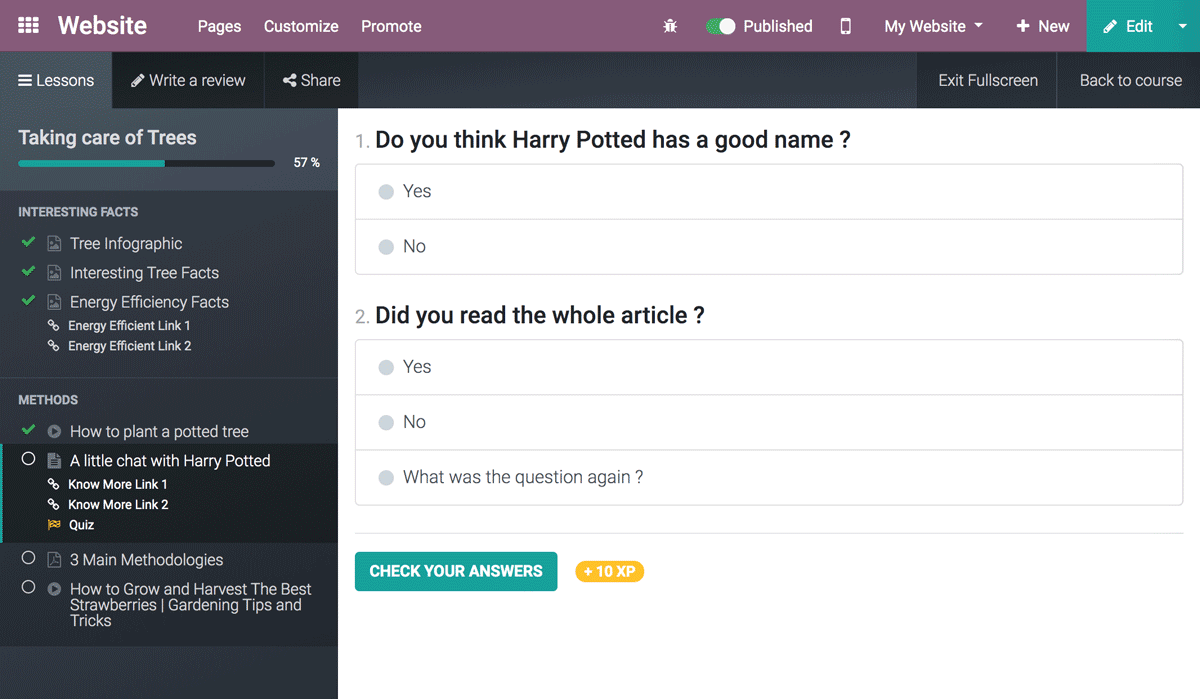
Task: Open the Customize menu
Action: point(301,26)
